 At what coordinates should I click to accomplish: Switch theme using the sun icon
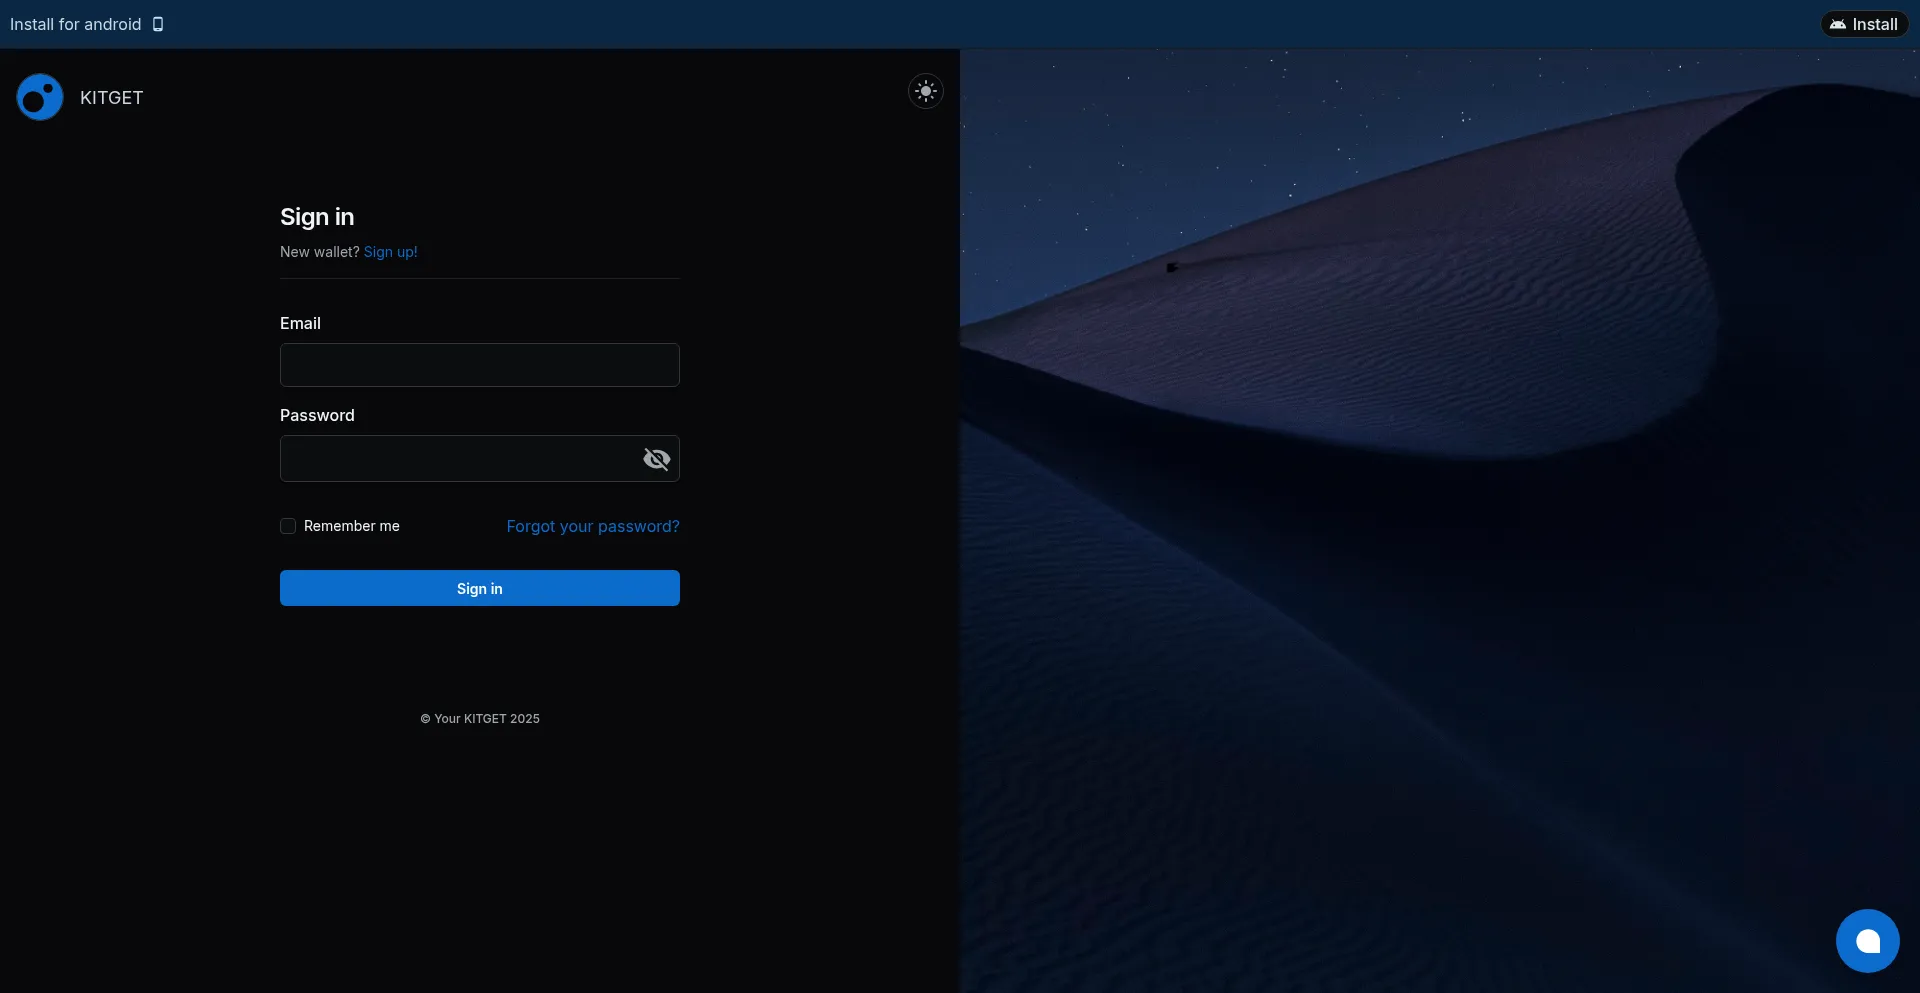925,91
